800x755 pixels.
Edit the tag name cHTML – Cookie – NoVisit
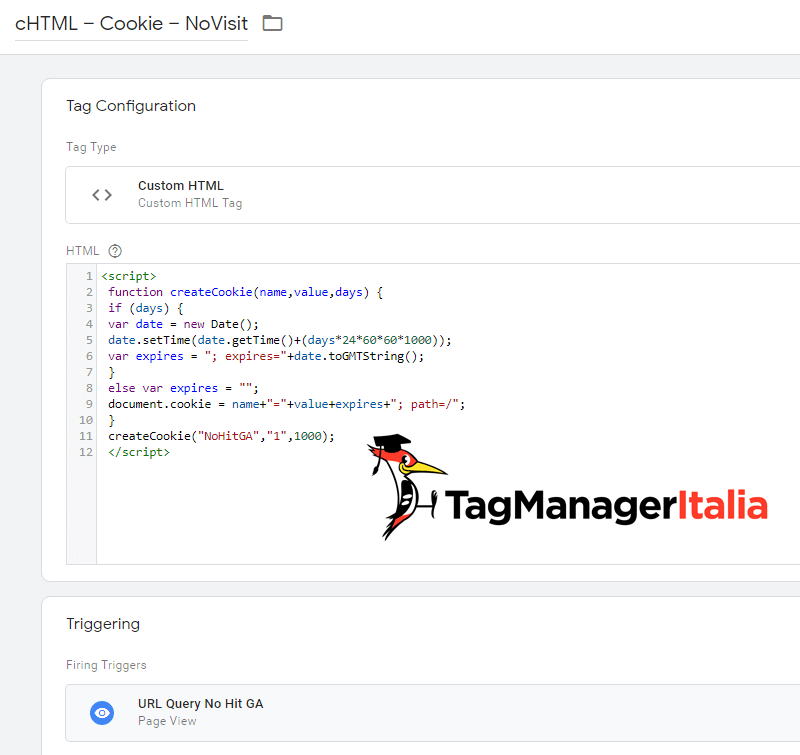pos(131,24)
